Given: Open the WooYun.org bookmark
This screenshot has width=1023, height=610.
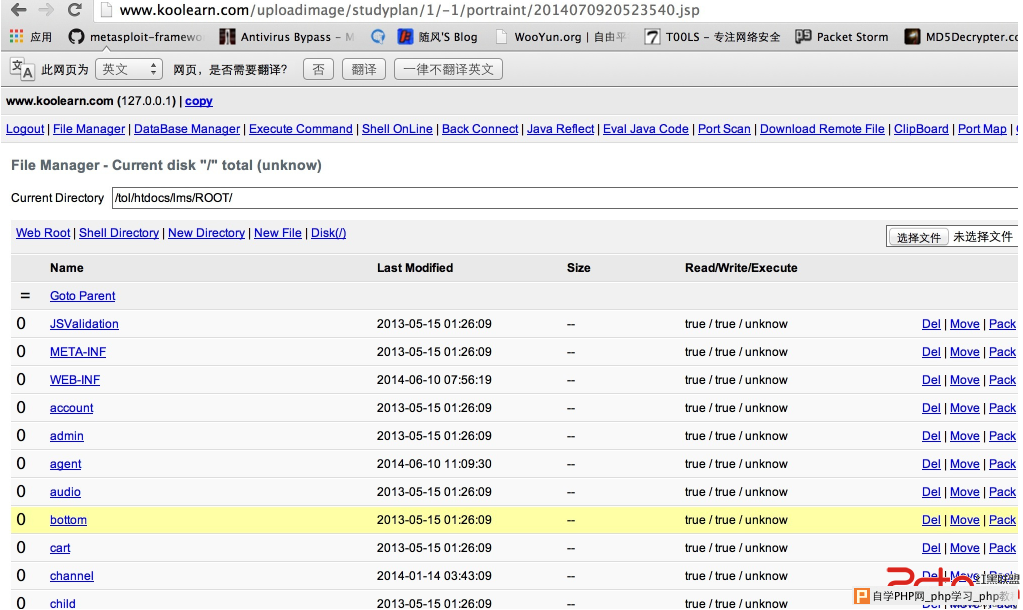Looking at the screenshot, I should point(560,37).
